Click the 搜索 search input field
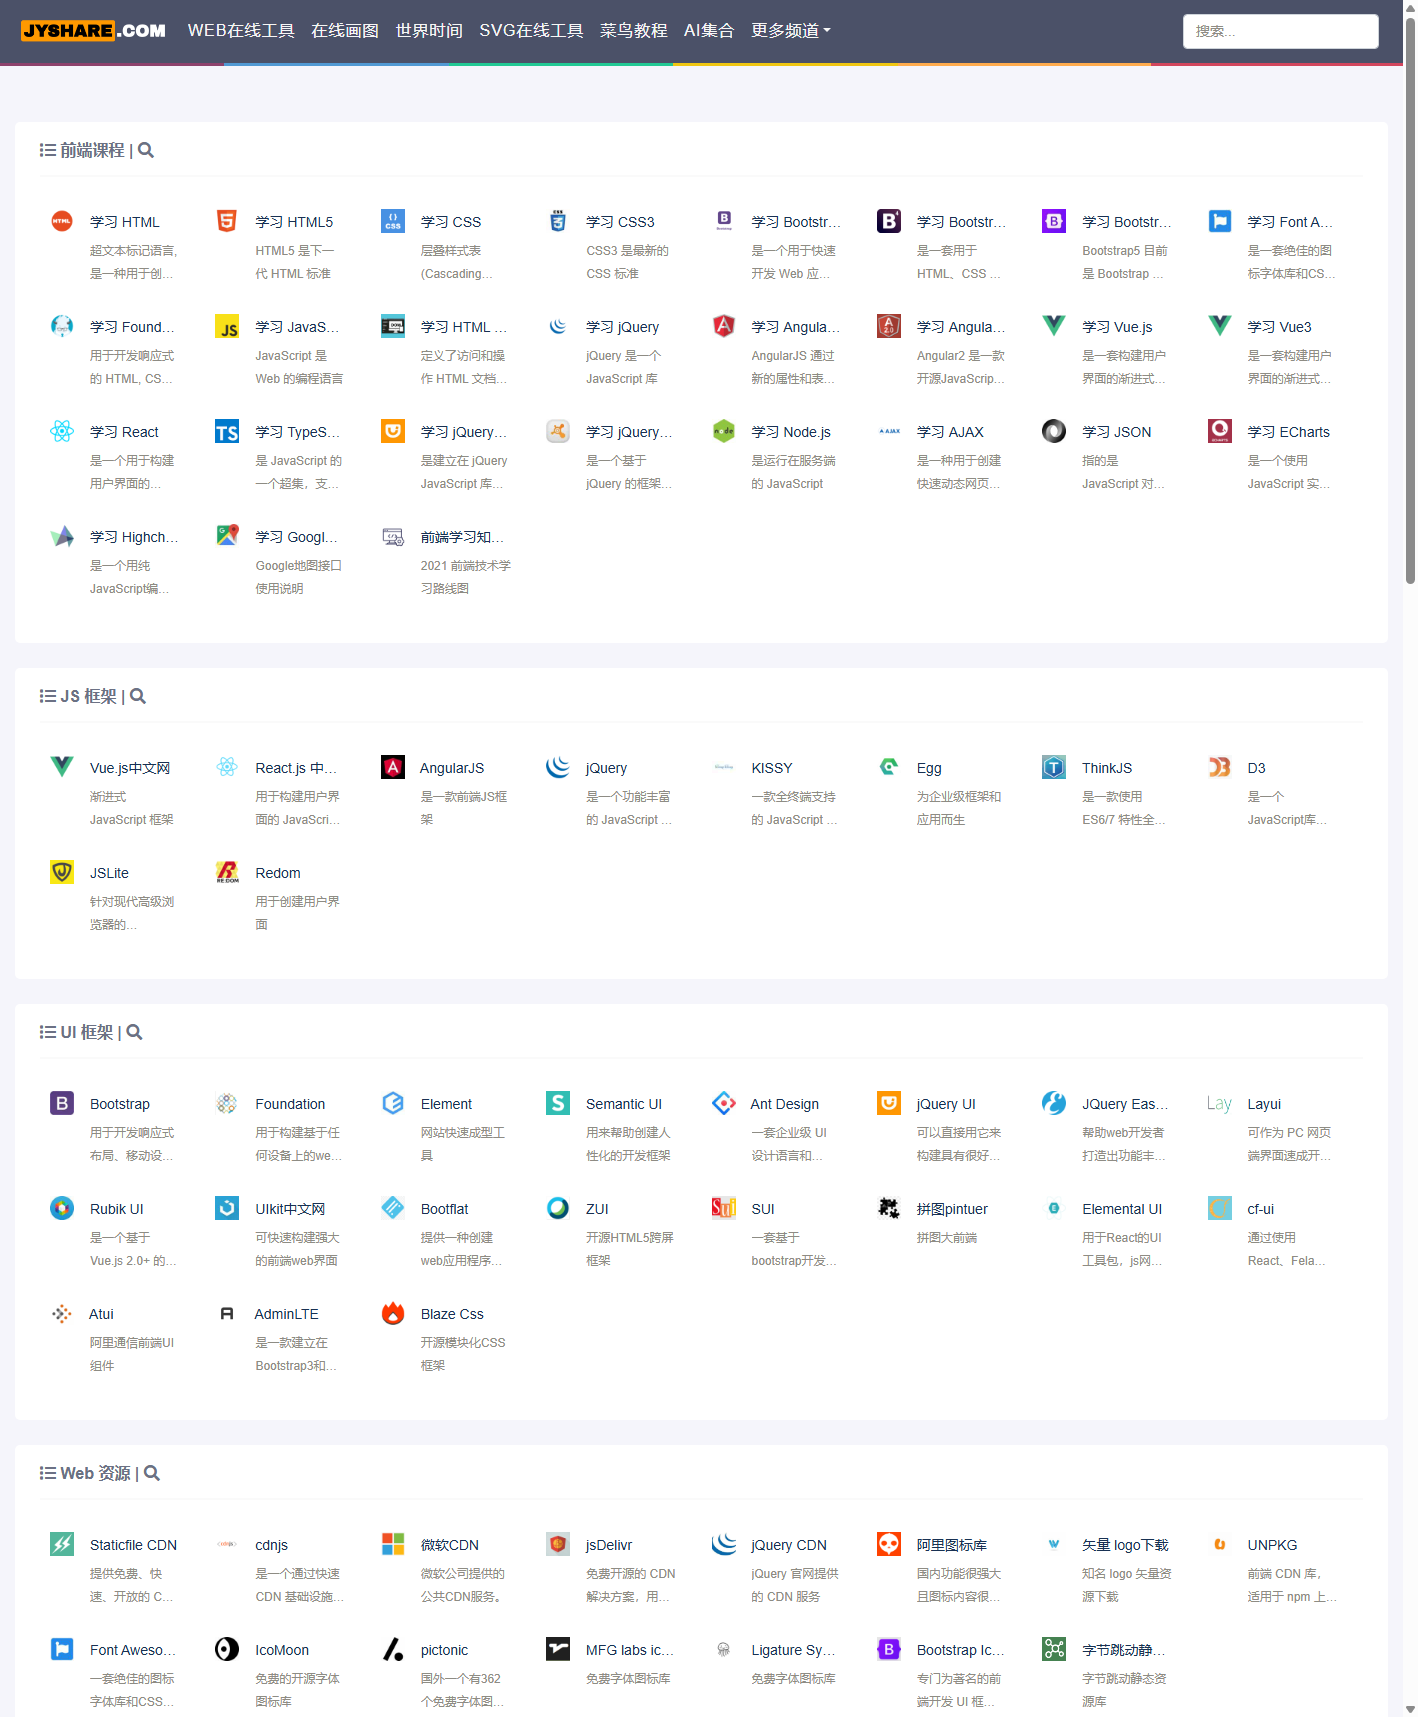This screenshot has width=1418, height=1717. coord(1280,31)
